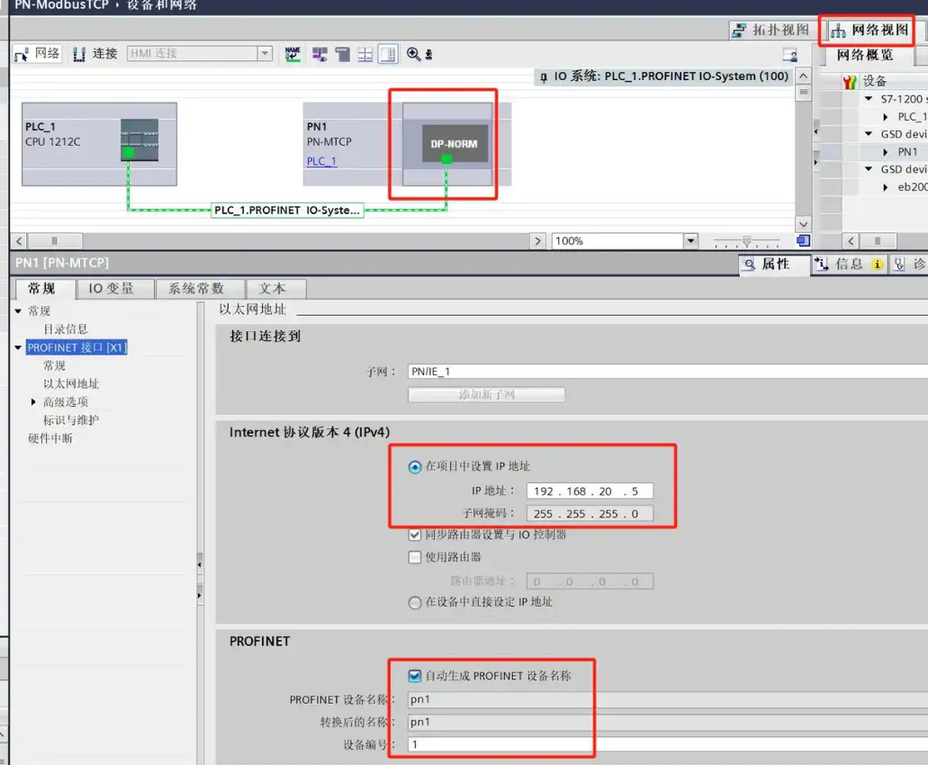928x765 pixels.
Task: Click the table/grid split icon in network toolbar
Action: [365, 54]
